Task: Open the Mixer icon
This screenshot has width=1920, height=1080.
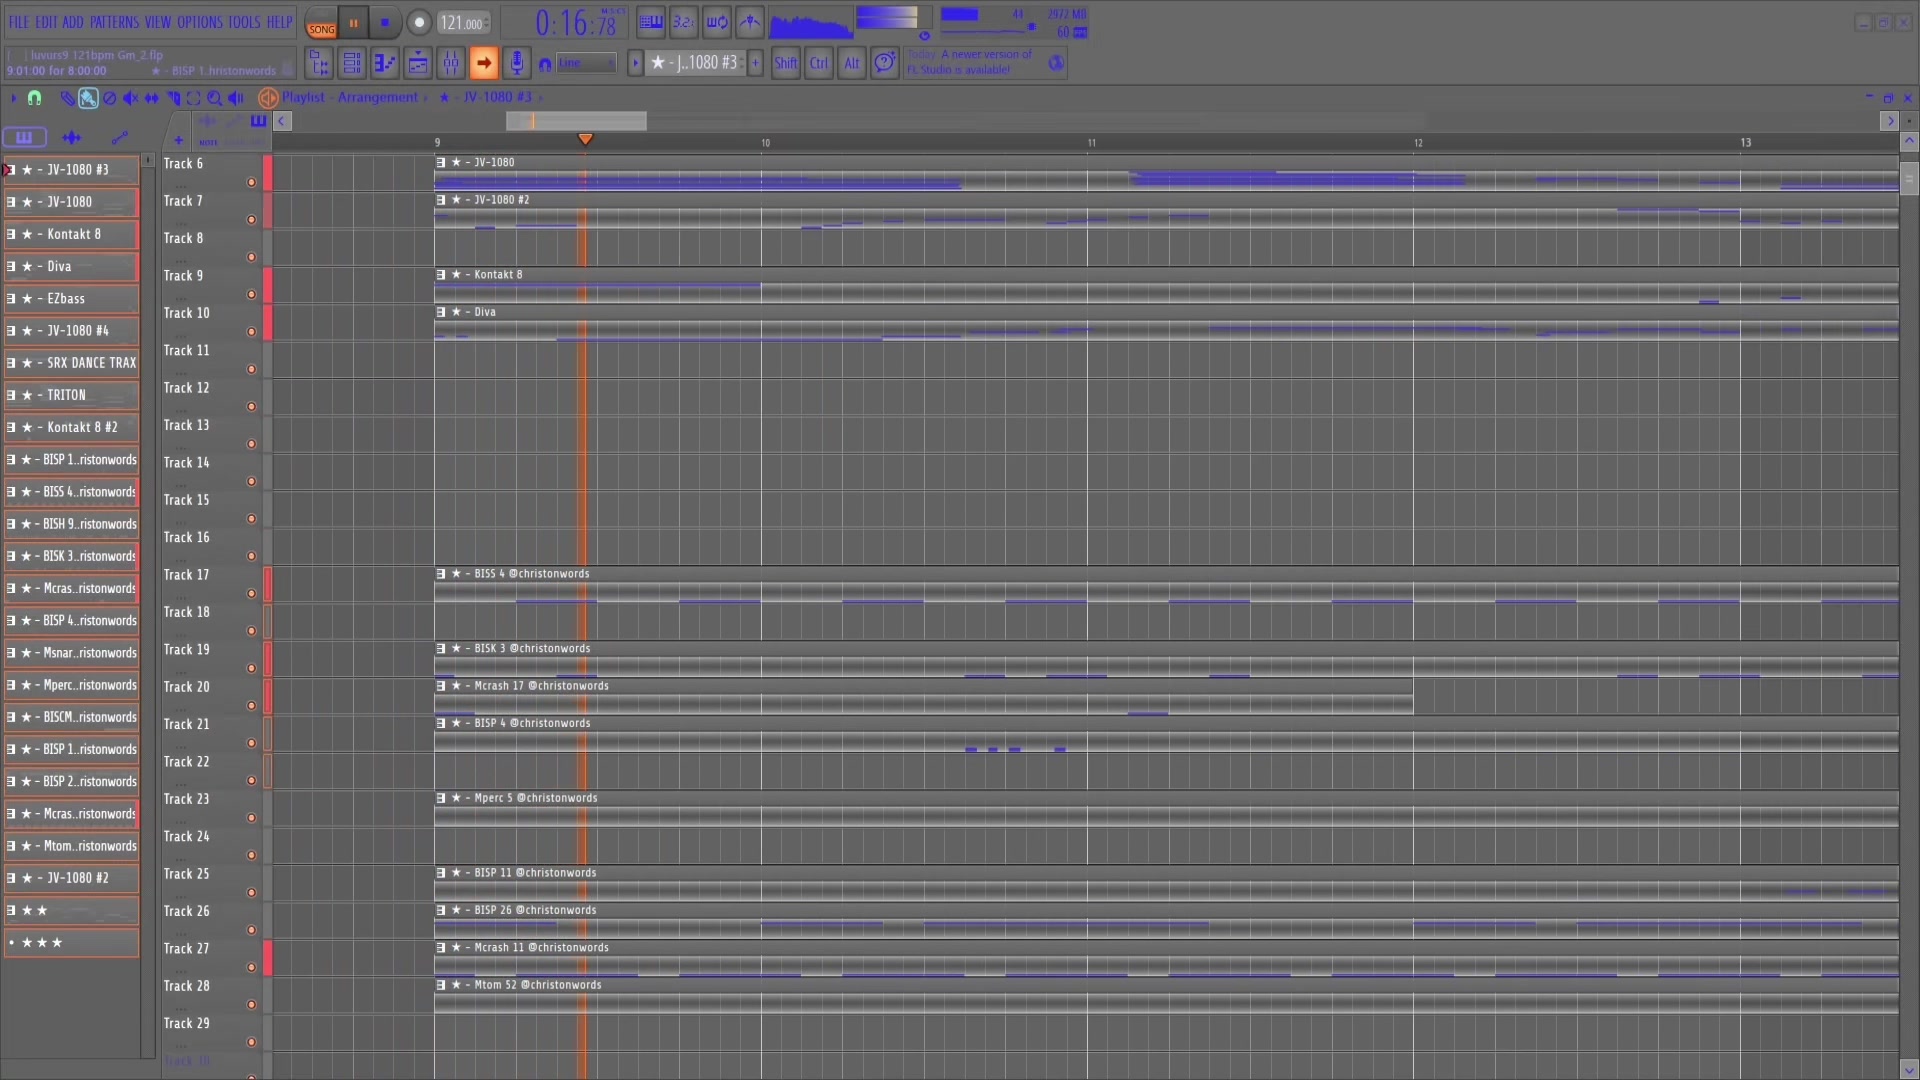Action: (x=451, y=63)
